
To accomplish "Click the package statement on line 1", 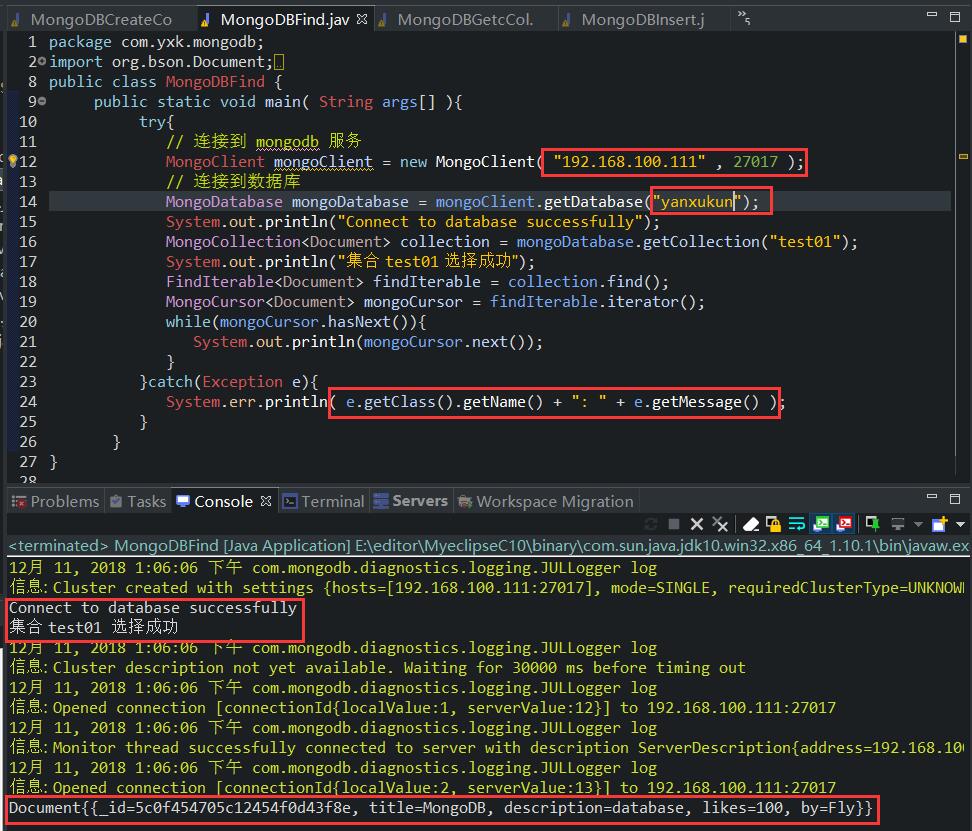I will pyautogui.click(x=156, y=42).
